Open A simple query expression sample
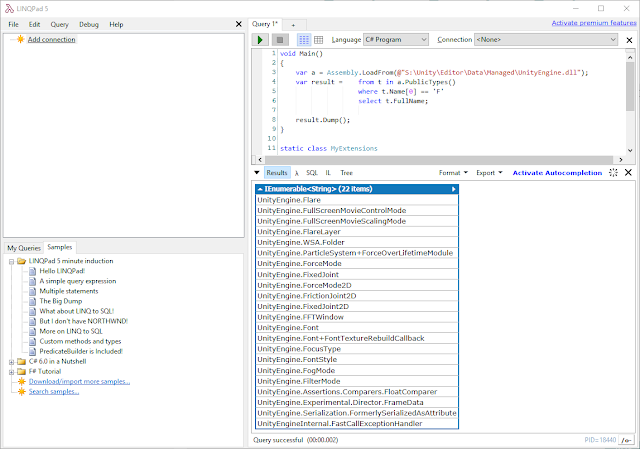The width and height of the screenshot is (640, 449). (78, 281)
